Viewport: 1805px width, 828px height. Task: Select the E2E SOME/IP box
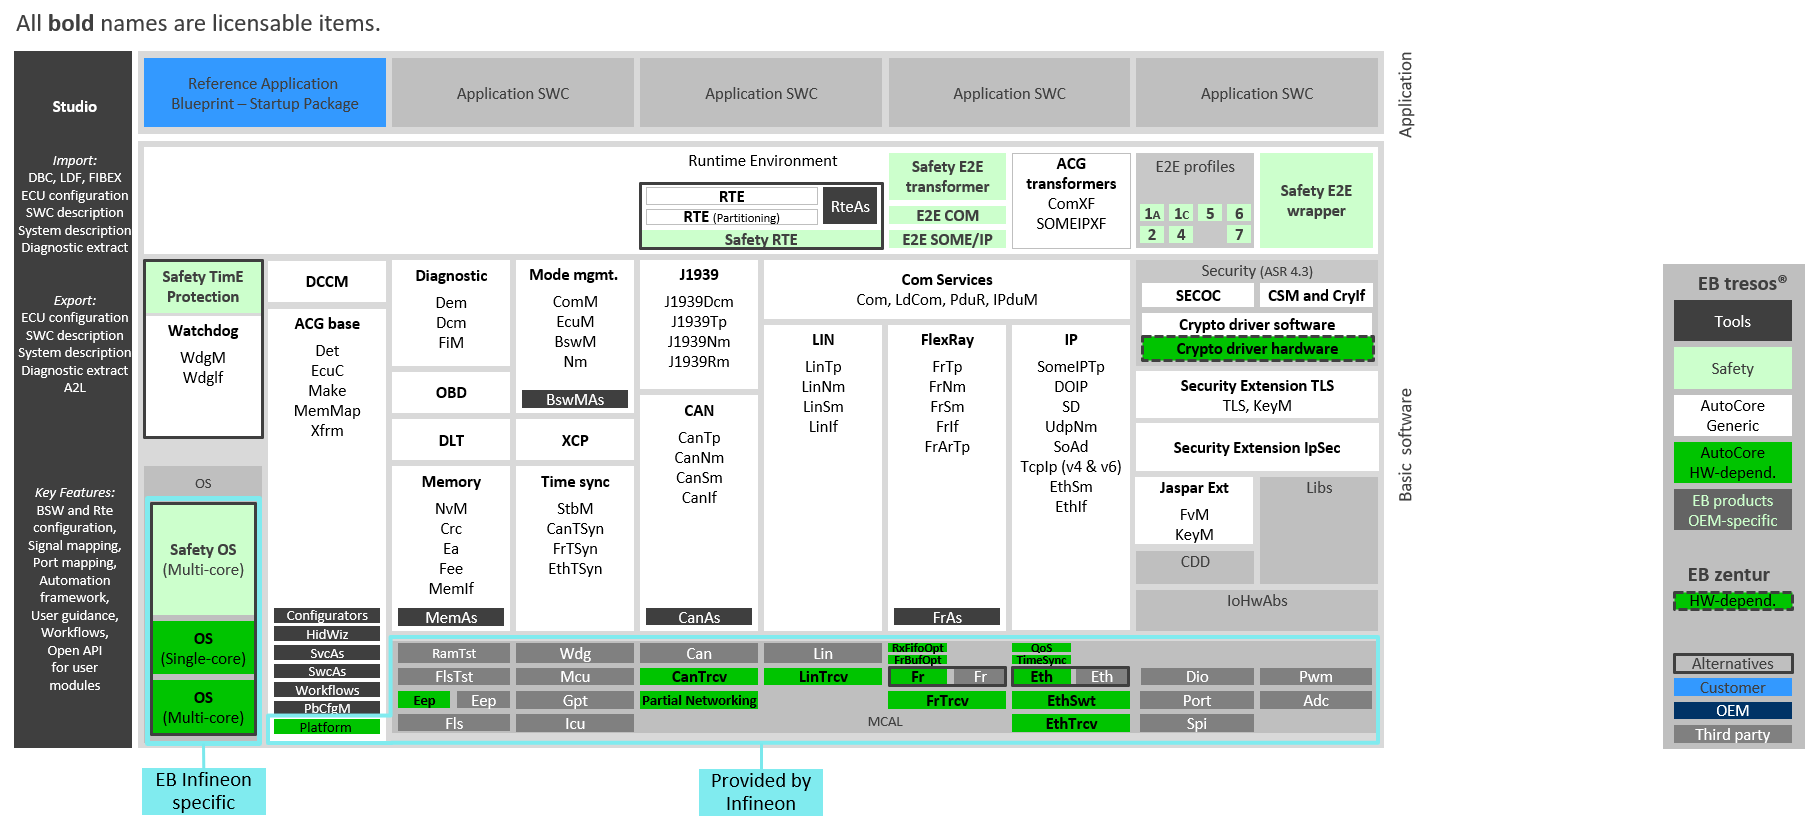coord(947,239)
